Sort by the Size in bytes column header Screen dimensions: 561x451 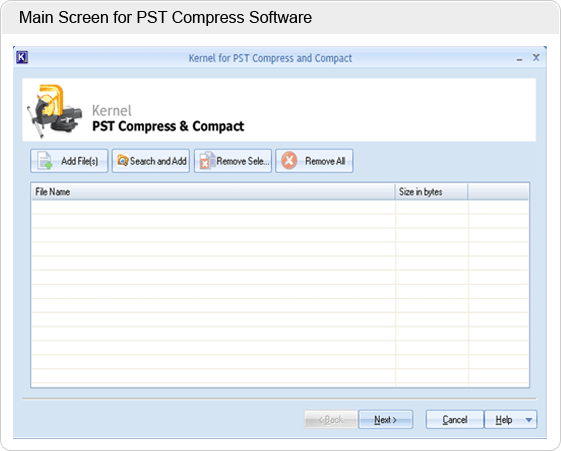point(431,192)
